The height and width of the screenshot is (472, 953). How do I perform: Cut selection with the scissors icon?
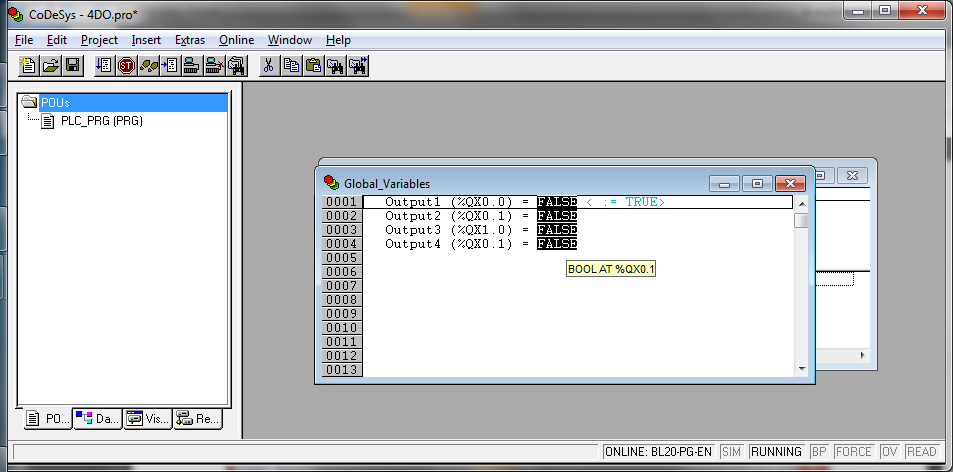pos(269,66)
